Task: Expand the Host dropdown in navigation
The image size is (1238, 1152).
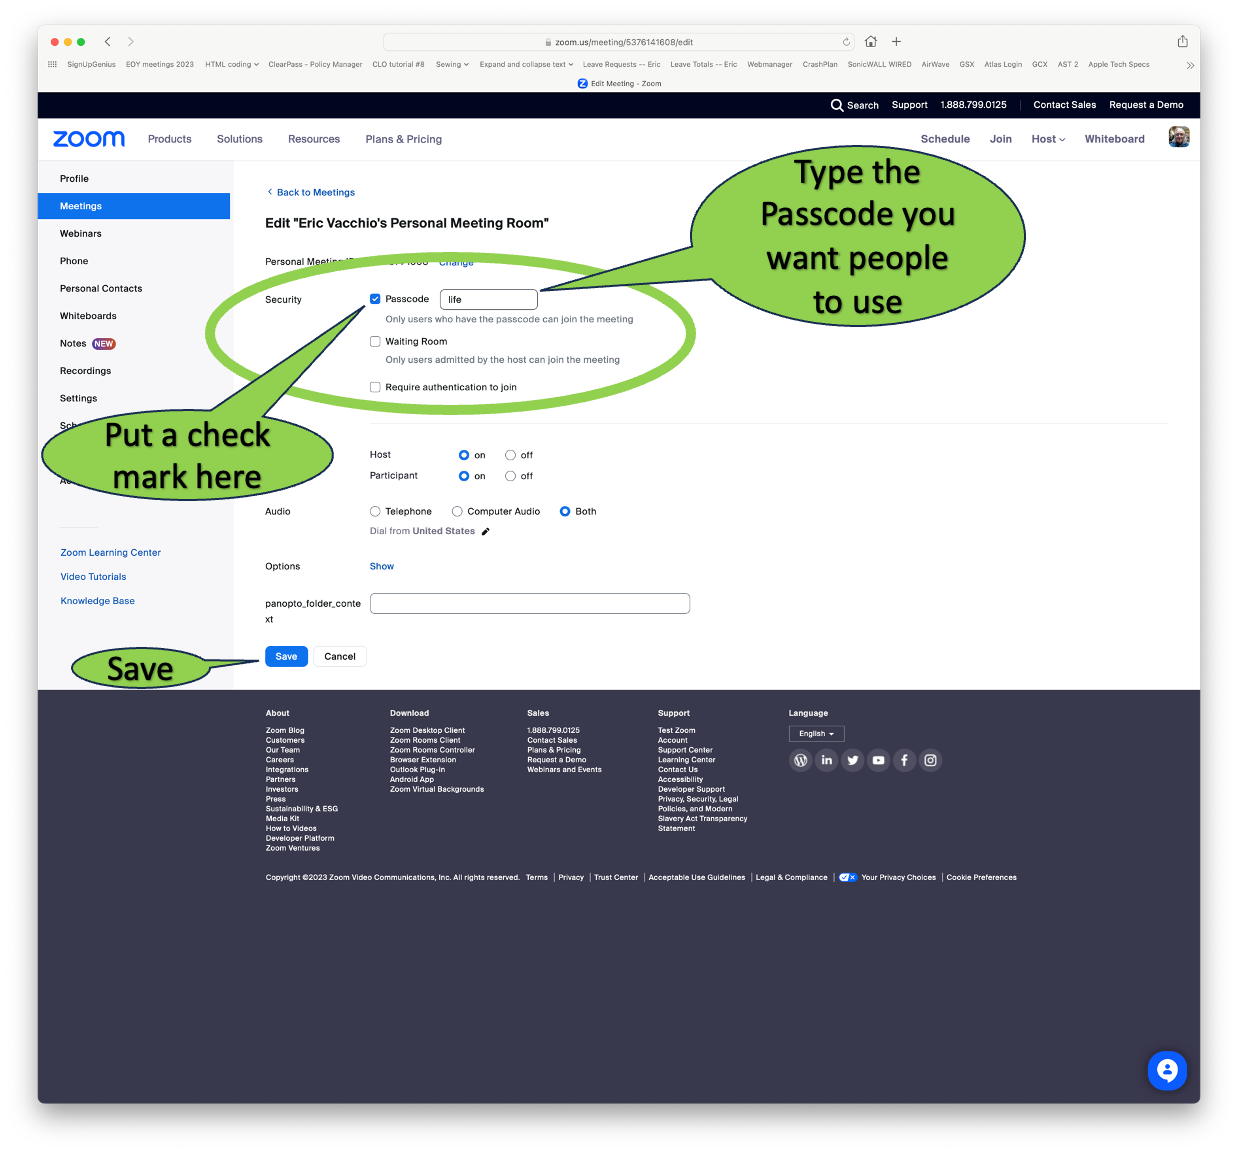Action: [x=1048, y=139]
